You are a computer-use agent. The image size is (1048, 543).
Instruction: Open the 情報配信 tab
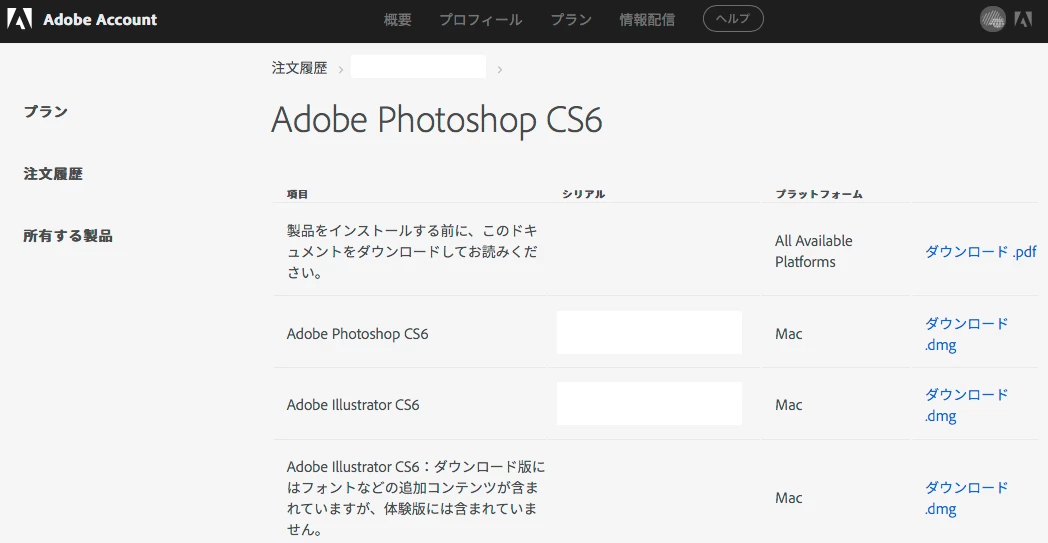coord(647,19)
